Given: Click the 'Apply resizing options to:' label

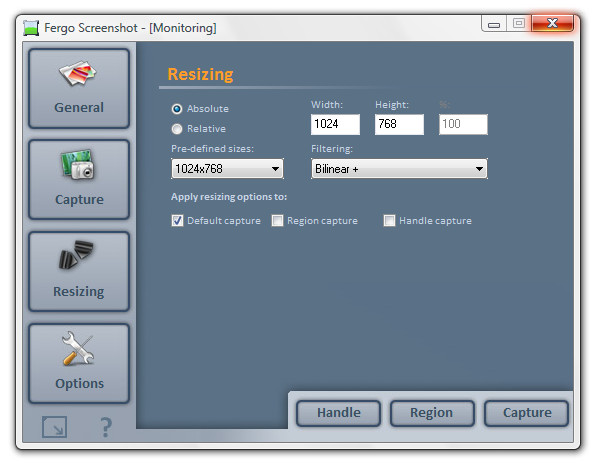Looking at the screenshot, I should coord(229,197).
